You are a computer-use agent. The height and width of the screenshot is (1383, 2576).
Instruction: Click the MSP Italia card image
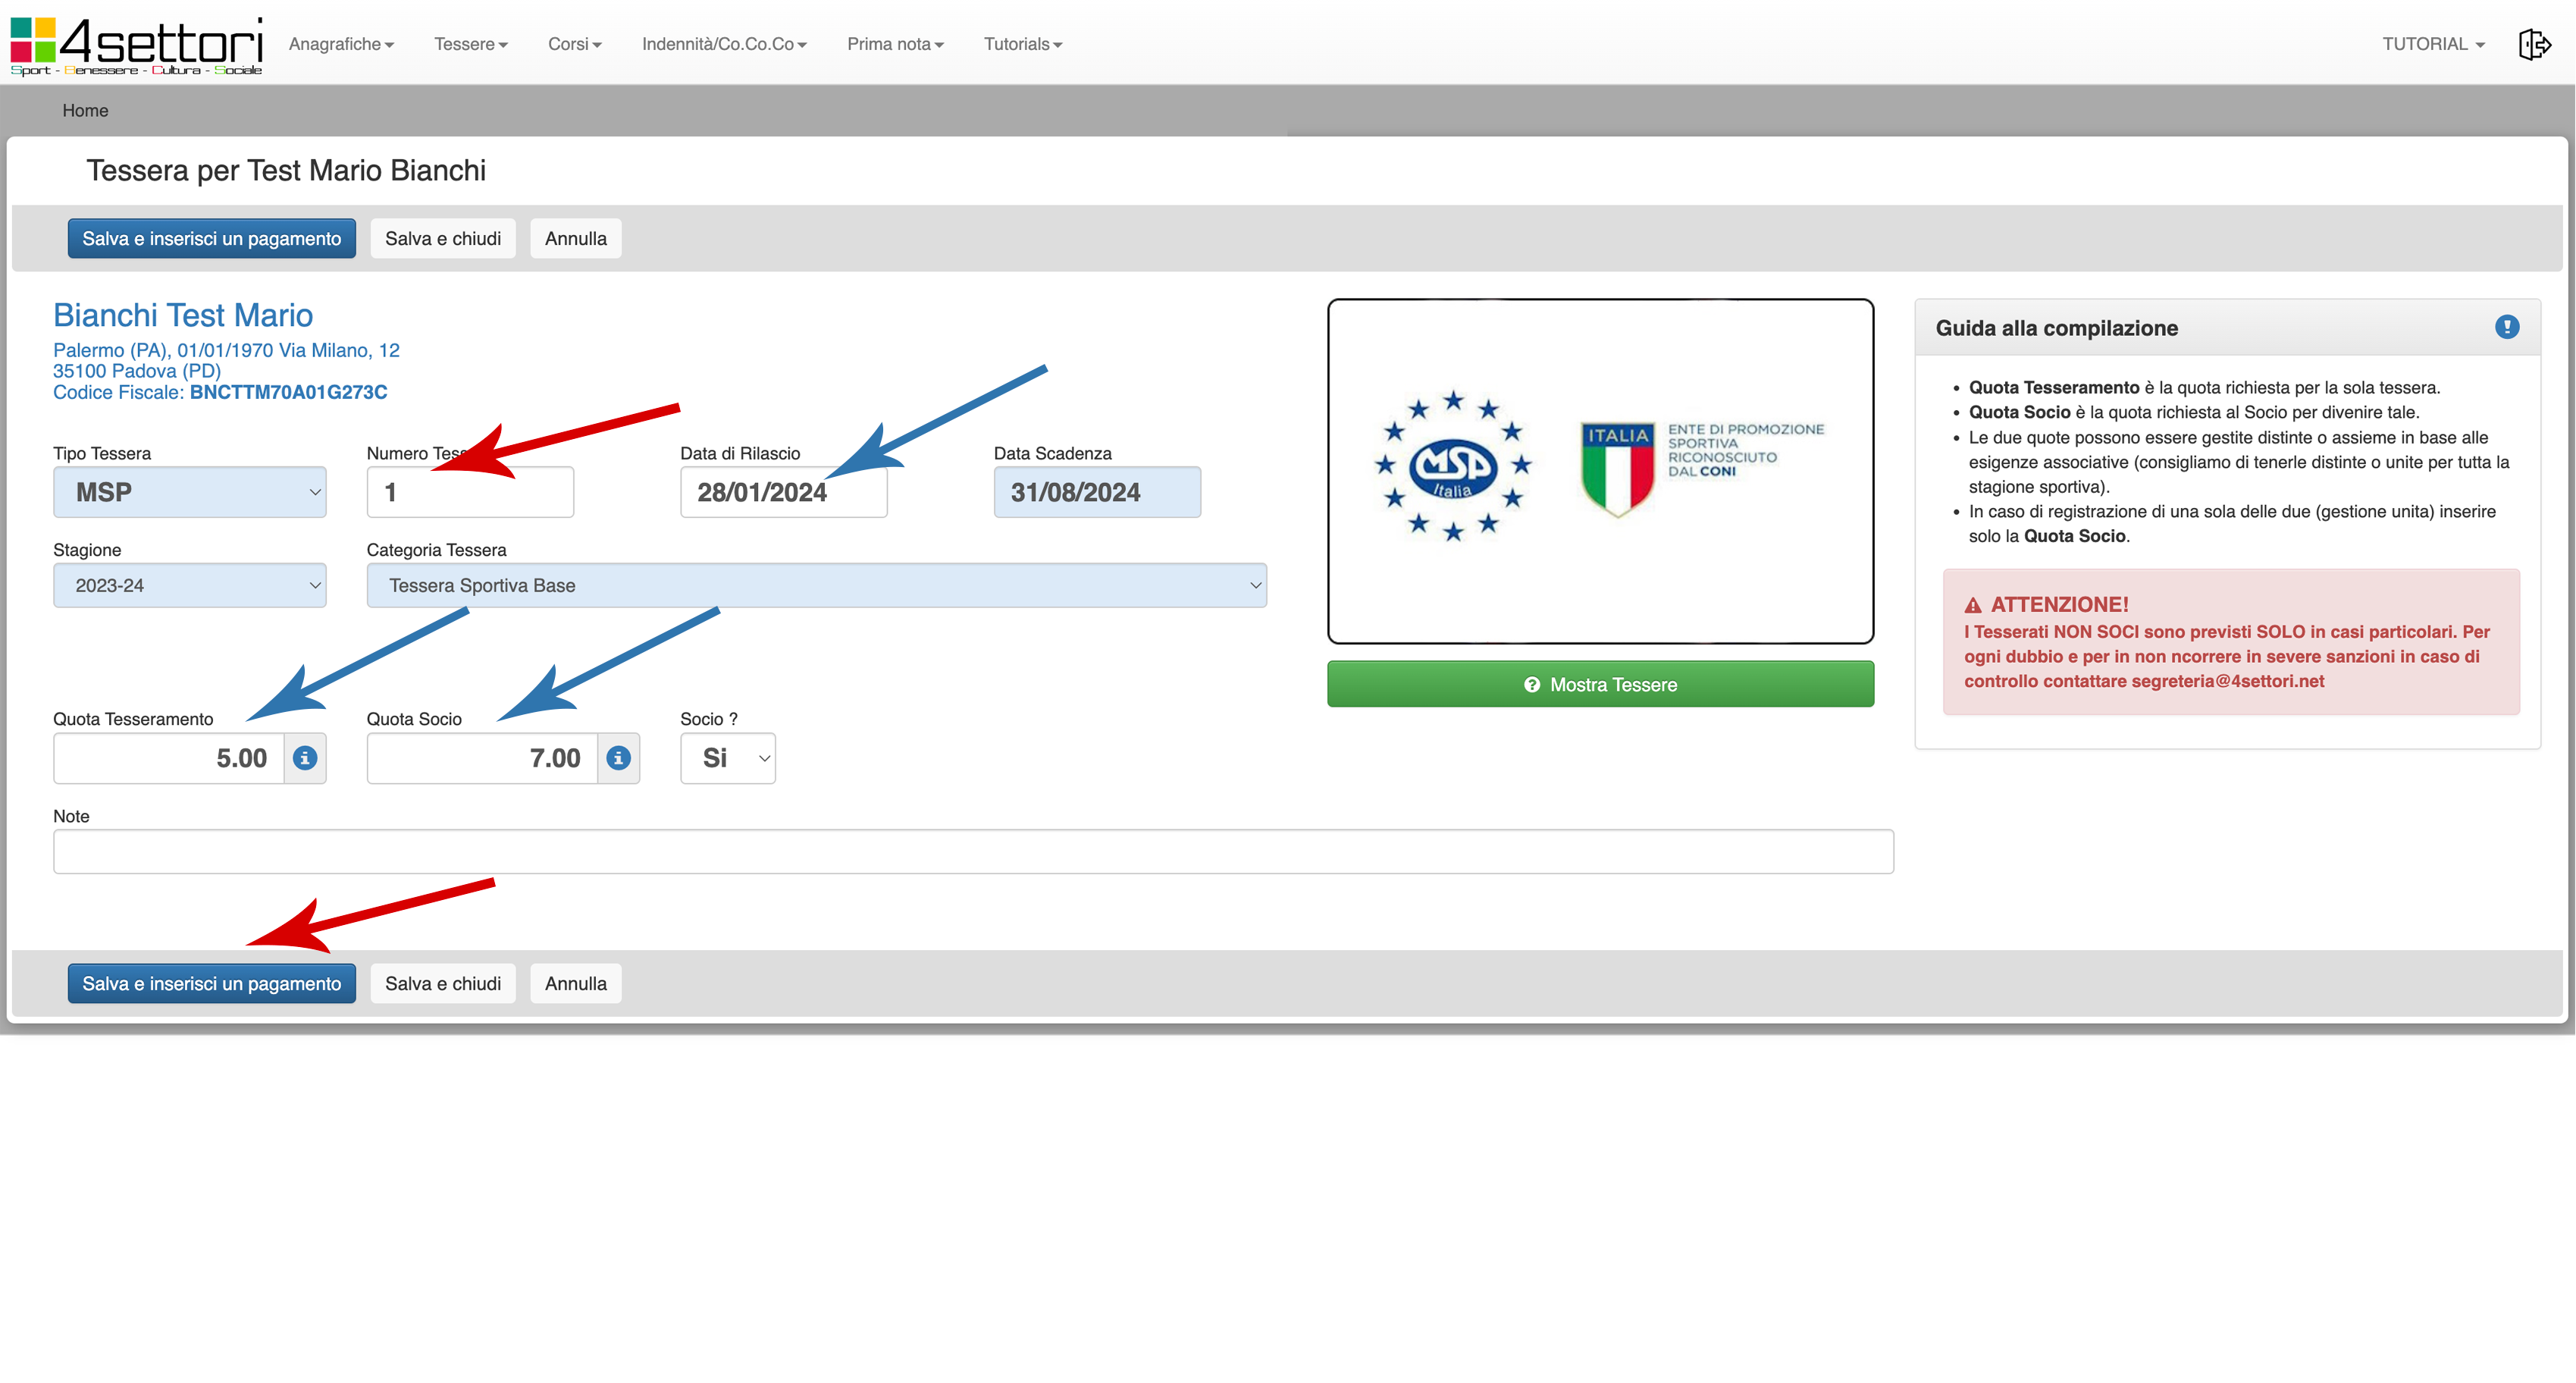coord(1600,470)
